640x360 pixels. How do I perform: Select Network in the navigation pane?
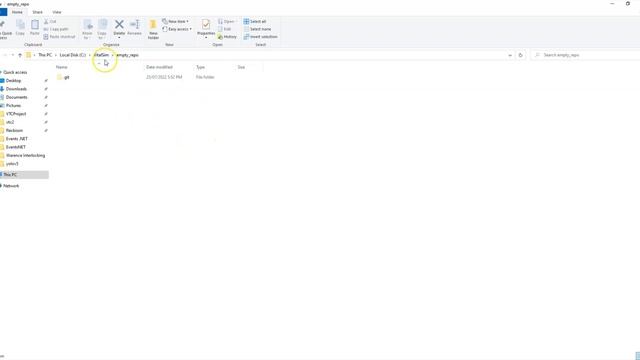click(11, 186)
